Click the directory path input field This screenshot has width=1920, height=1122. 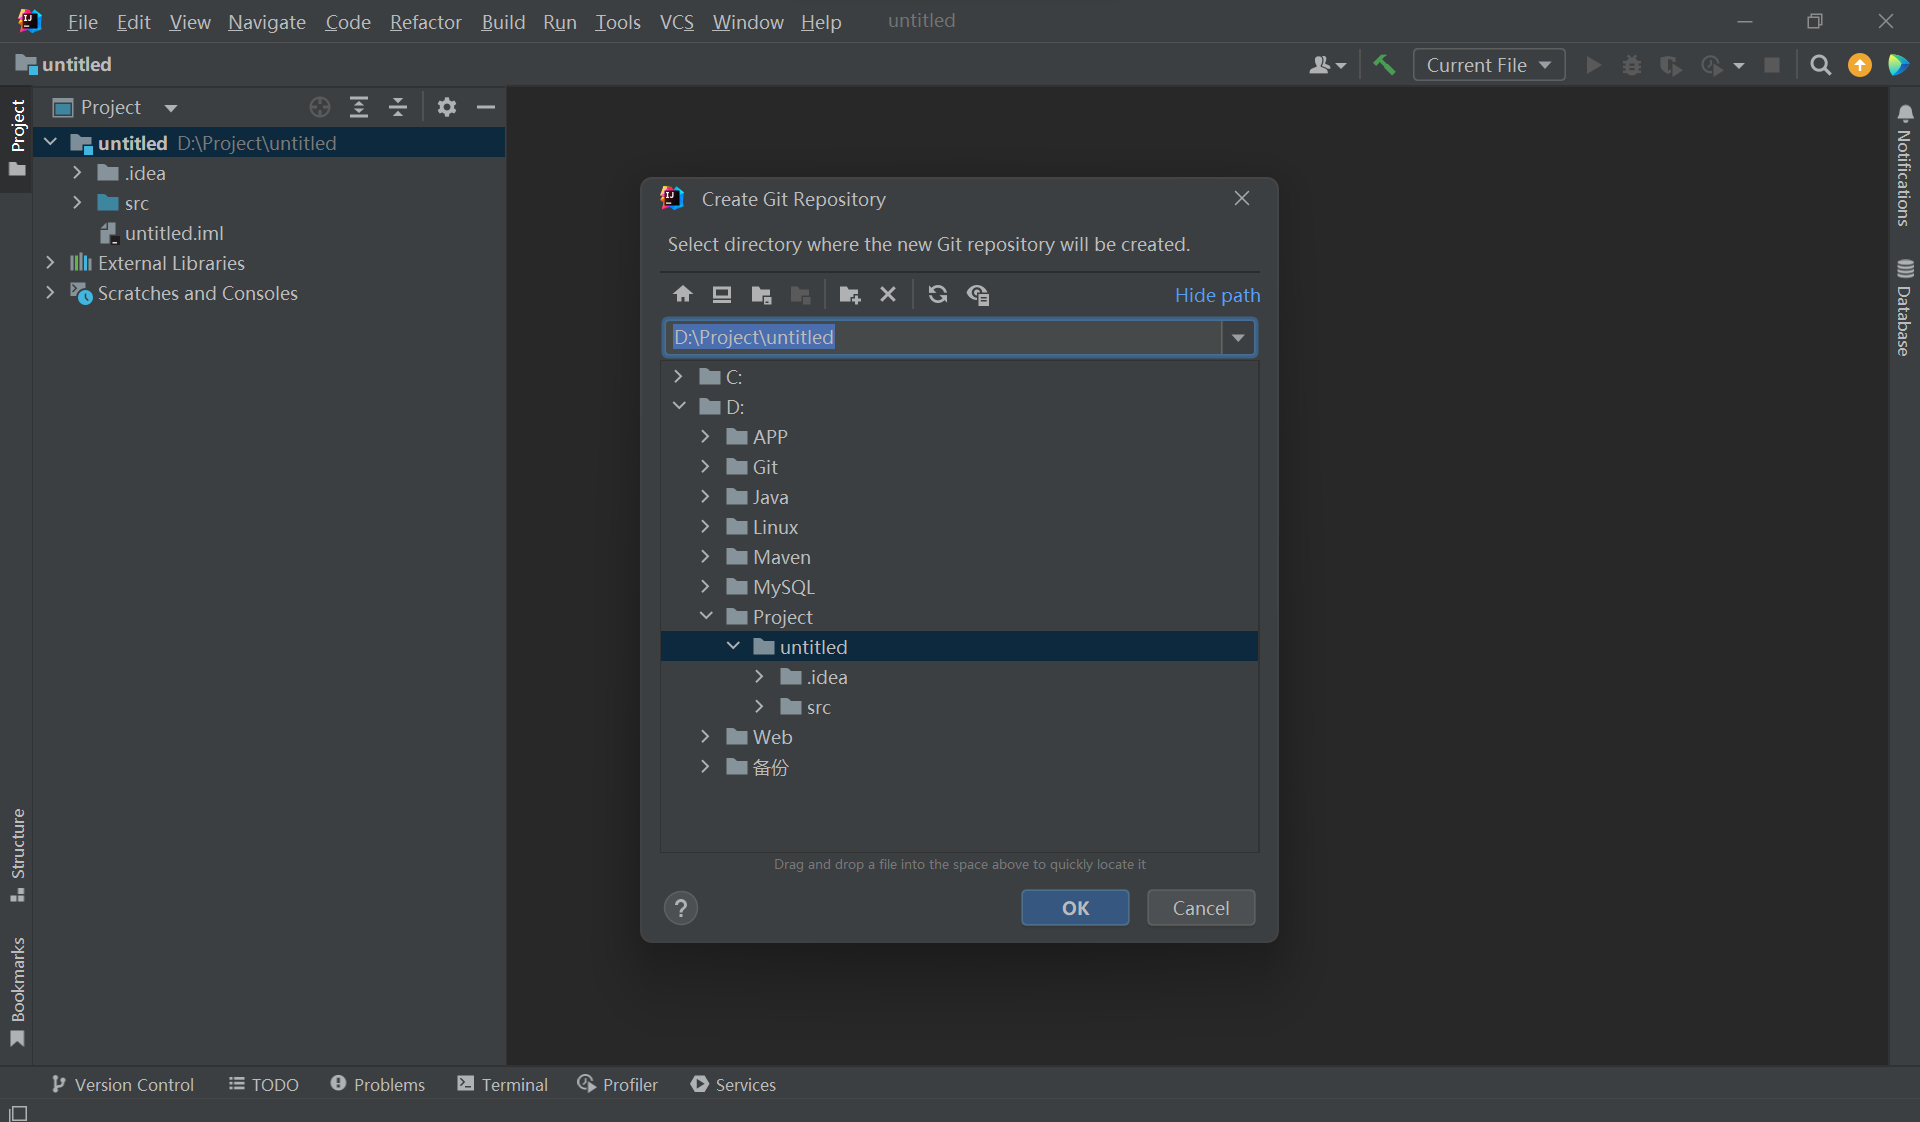click(940, 338)
